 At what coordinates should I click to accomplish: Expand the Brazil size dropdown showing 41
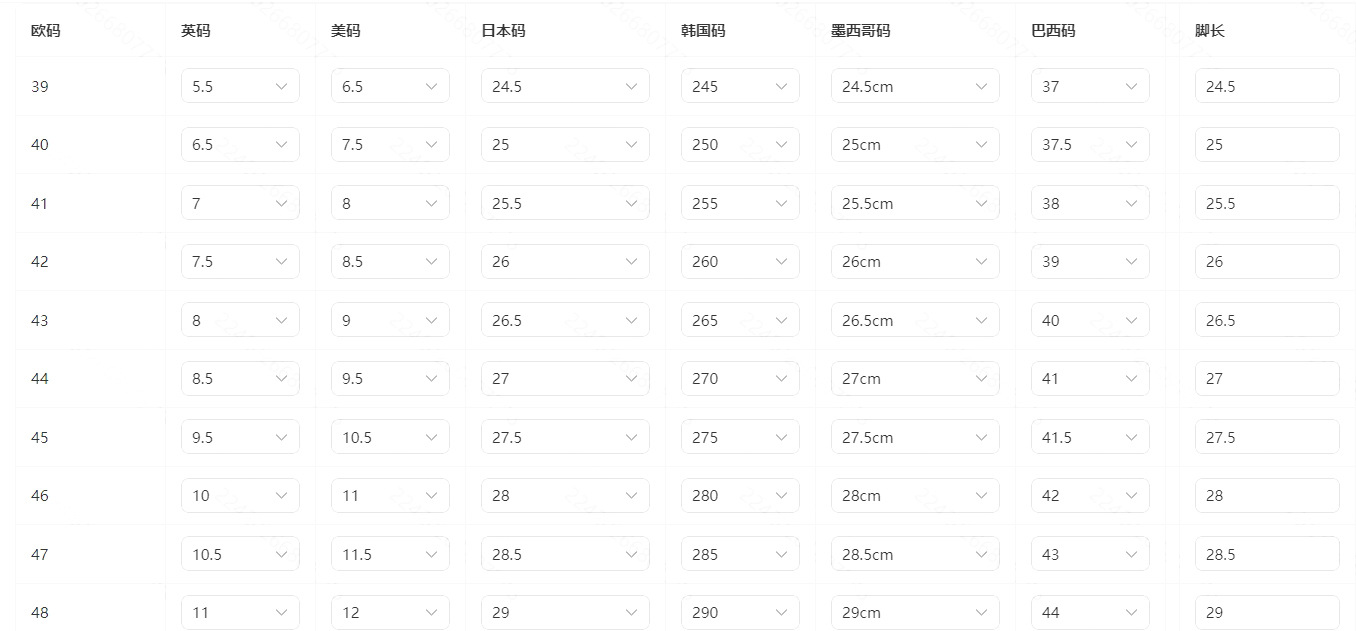[1090, 379]
